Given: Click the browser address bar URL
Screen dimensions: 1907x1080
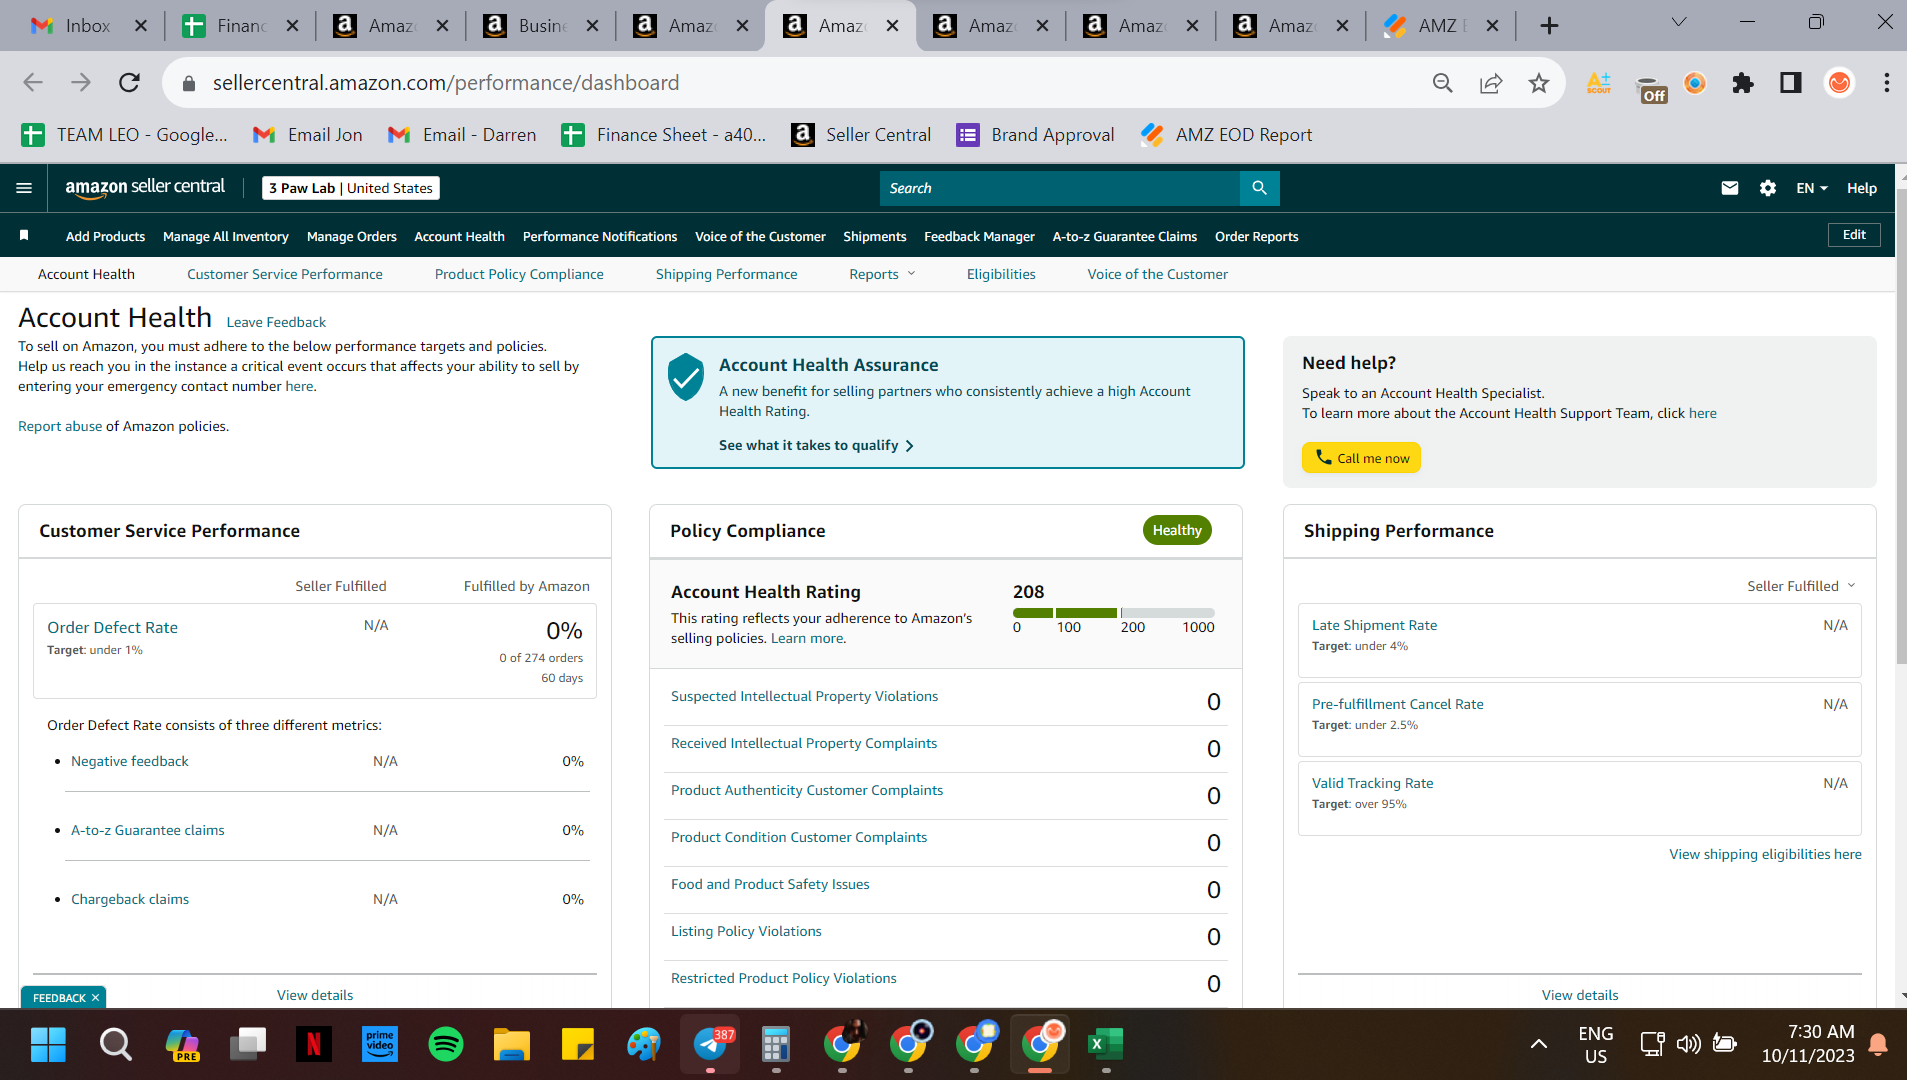Looking at the screenshot, I should pos(446,83).
